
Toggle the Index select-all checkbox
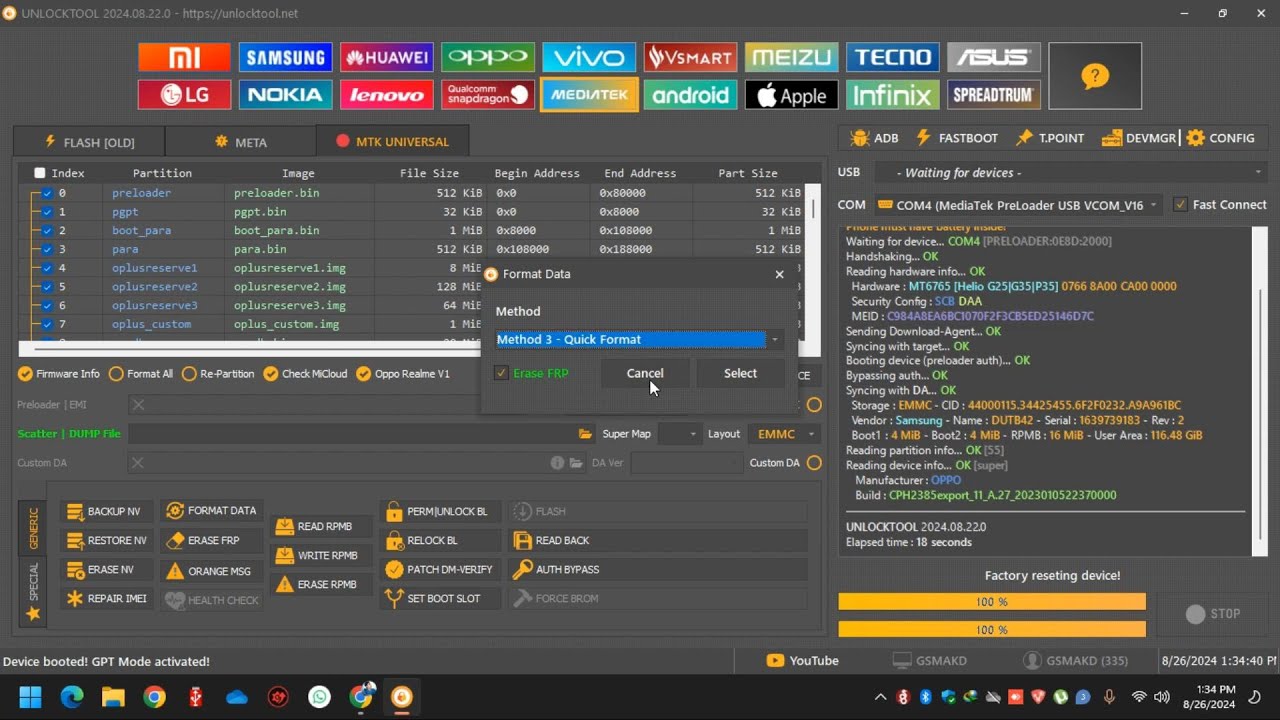click(x=40, y=173)
